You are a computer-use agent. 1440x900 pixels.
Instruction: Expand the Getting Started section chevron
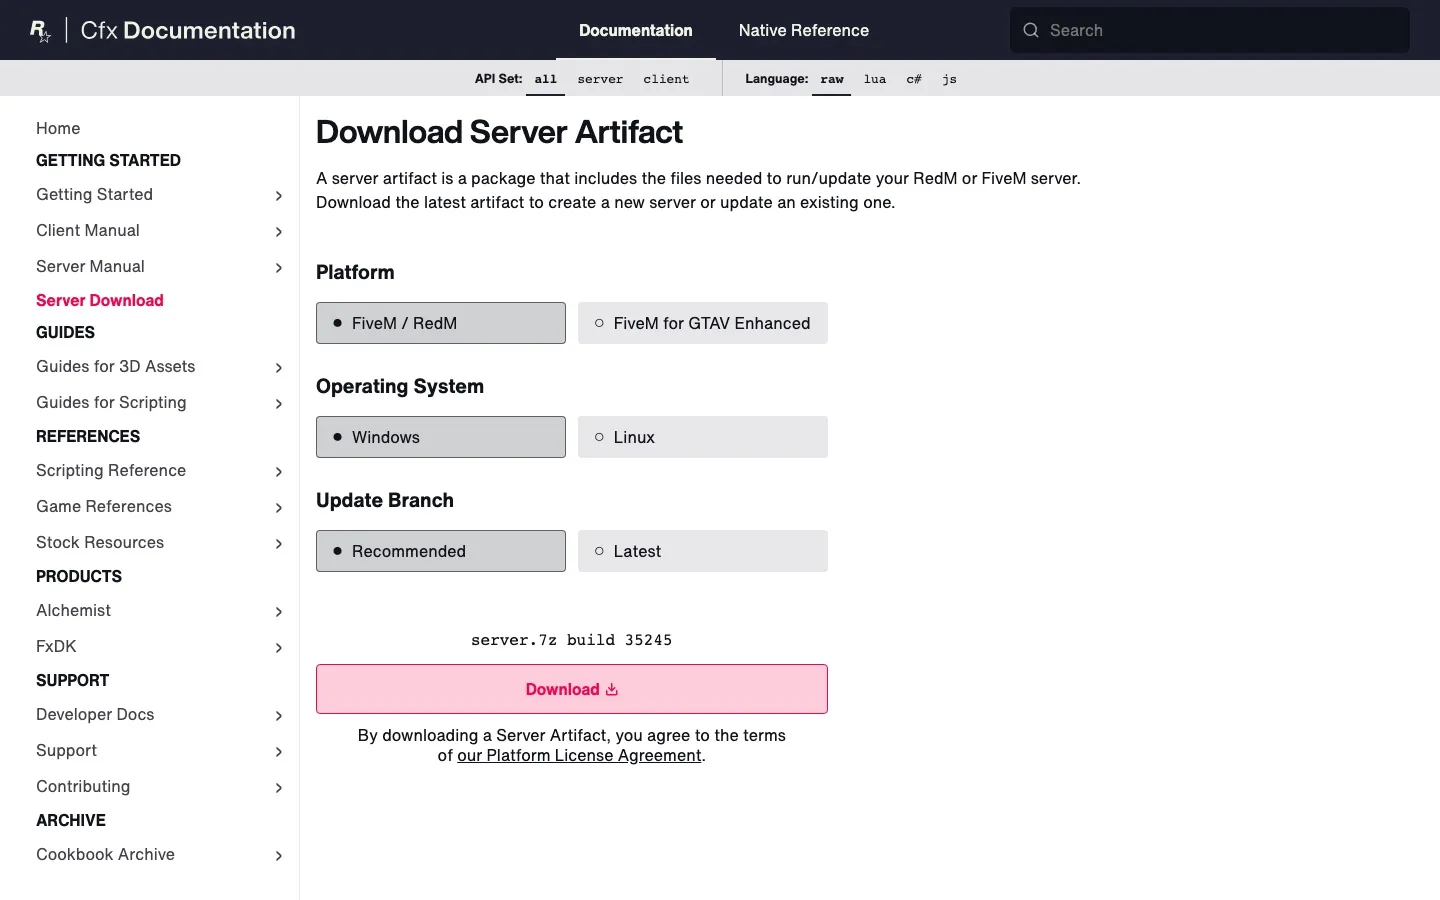(x=279, y=196)
